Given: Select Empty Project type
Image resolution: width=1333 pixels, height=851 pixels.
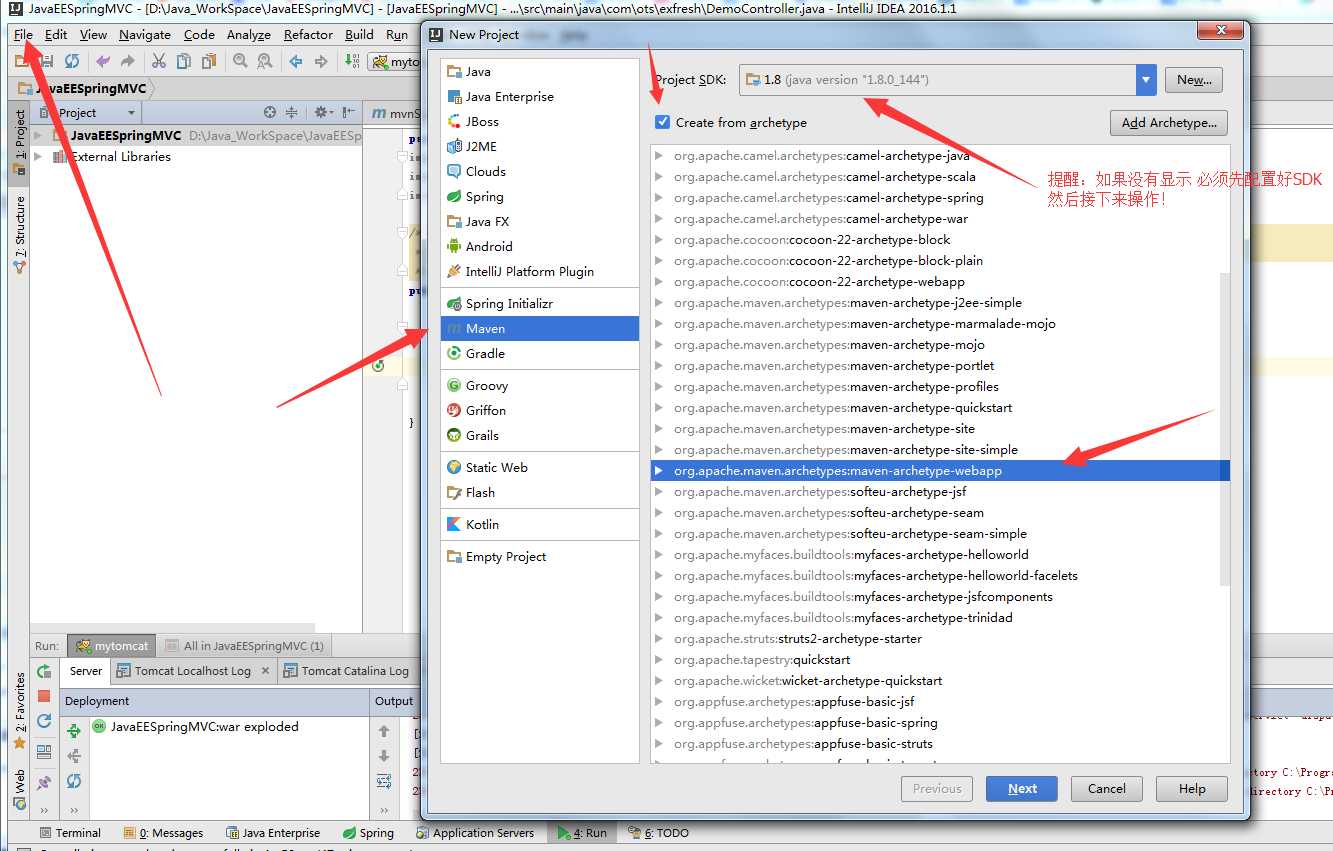Looking at the screenshot, I should (x=540, y=557).
